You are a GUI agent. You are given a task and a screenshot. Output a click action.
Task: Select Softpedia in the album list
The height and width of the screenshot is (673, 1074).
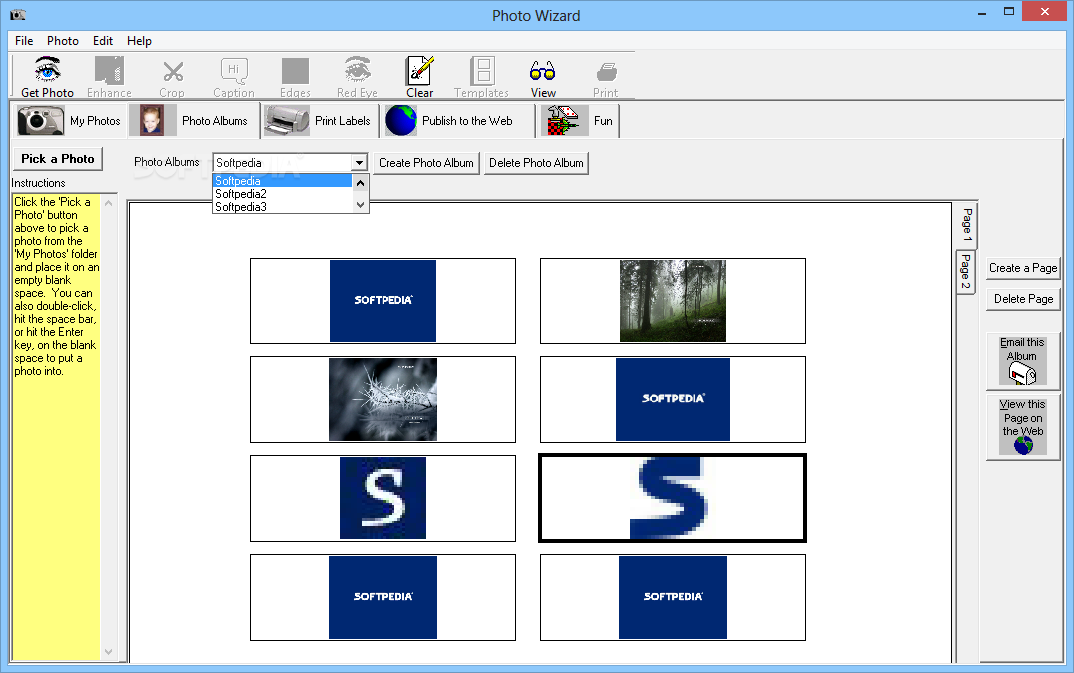[282, 181]
